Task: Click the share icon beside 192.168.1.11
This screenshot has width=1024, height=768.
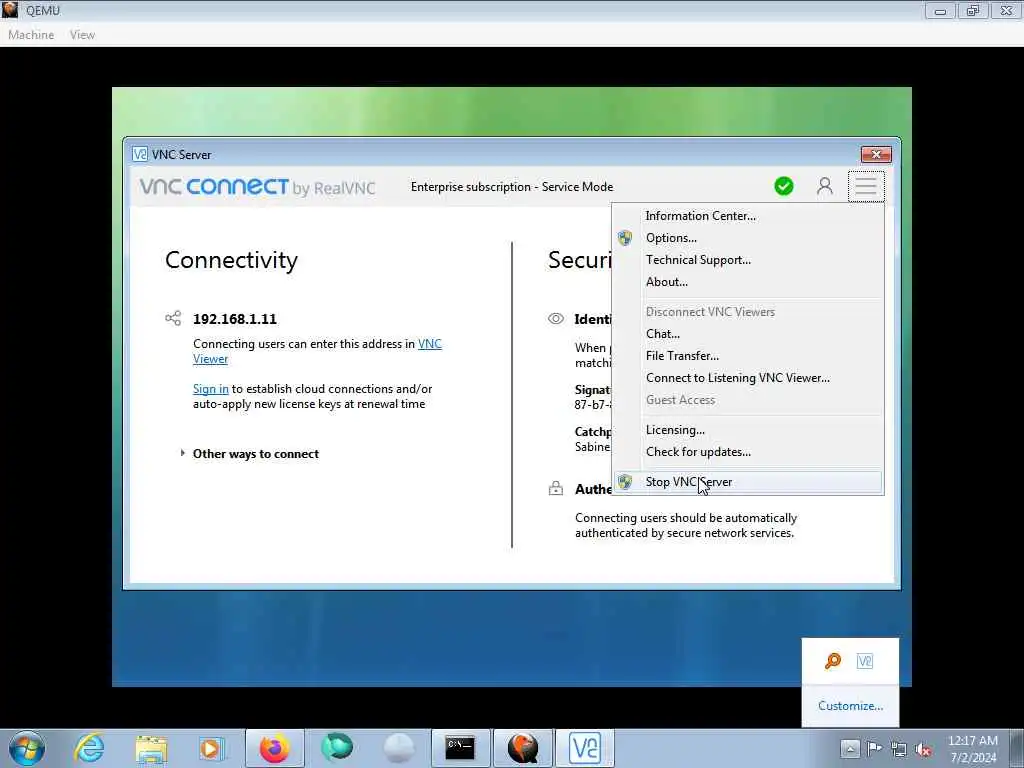Action: [173, 319]
